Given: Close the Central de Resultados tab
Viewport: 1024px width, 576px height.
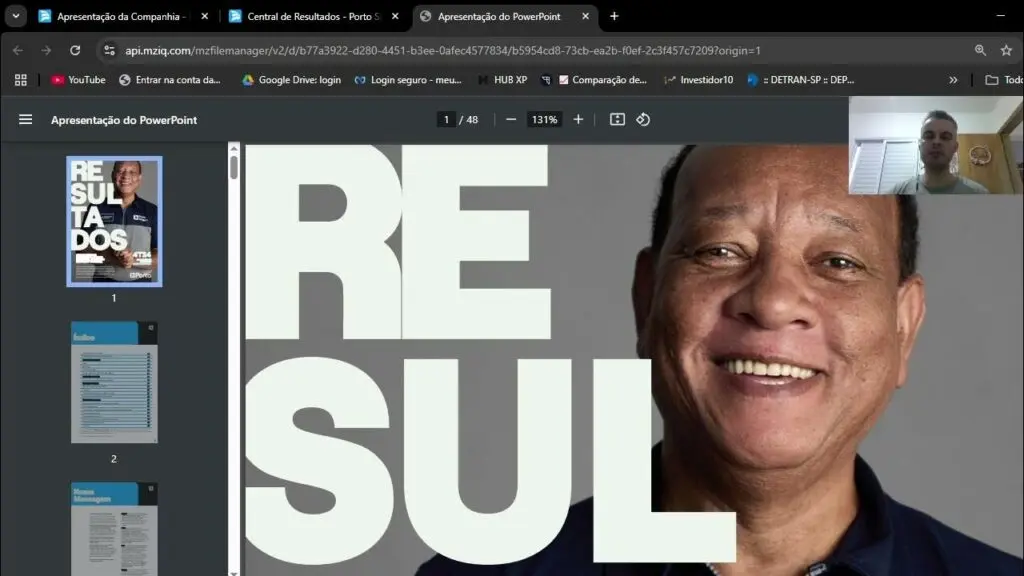Looking at the screenshot, I should pos(395,16).
